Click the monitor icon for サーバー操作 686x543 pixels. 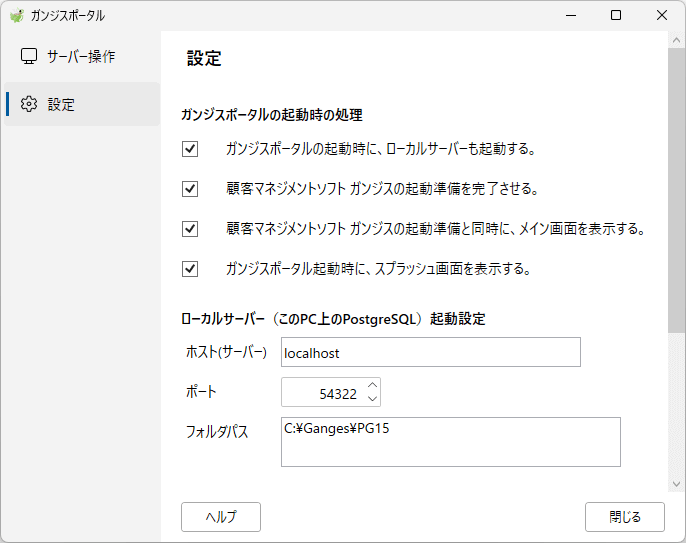(29, 56)
